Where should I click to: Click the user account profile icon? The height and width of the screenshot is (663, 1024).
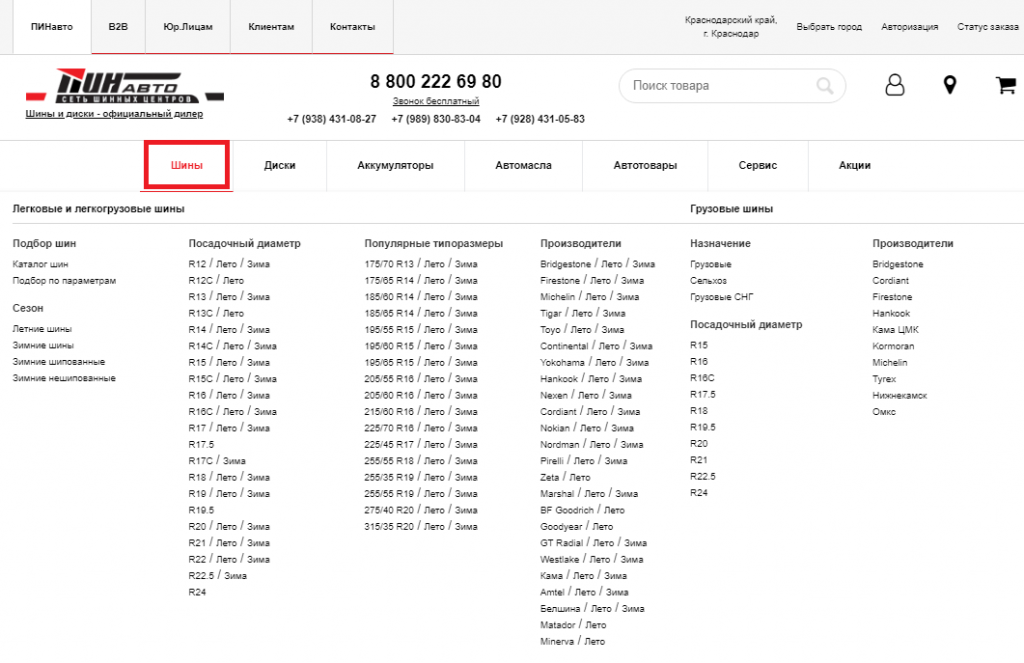pos(894,85)
